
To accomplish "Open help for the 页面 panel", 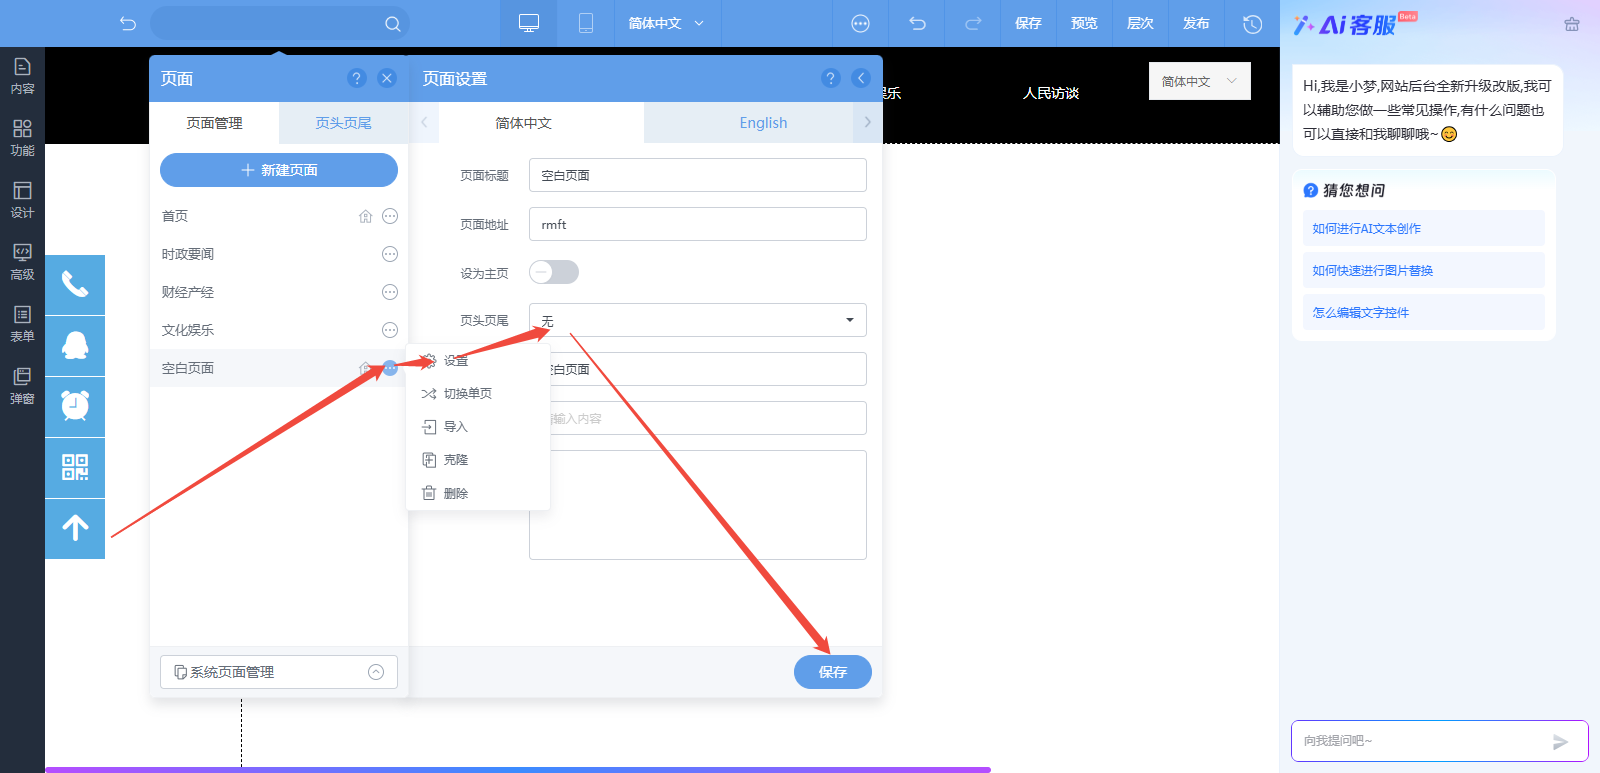I will tap(357, 78).
